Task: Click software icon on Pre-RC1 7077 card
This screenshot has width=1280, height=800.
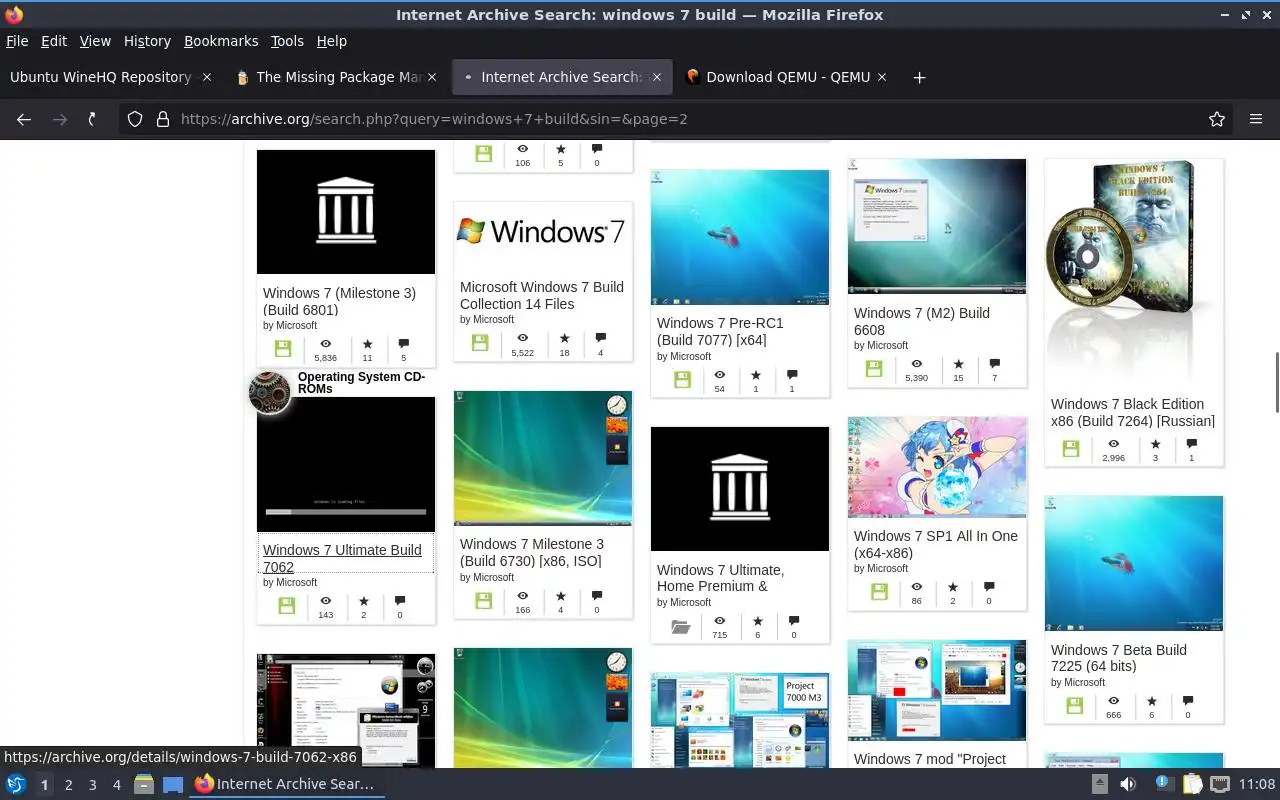Action: pyautogui.click(x=682, y=380)
